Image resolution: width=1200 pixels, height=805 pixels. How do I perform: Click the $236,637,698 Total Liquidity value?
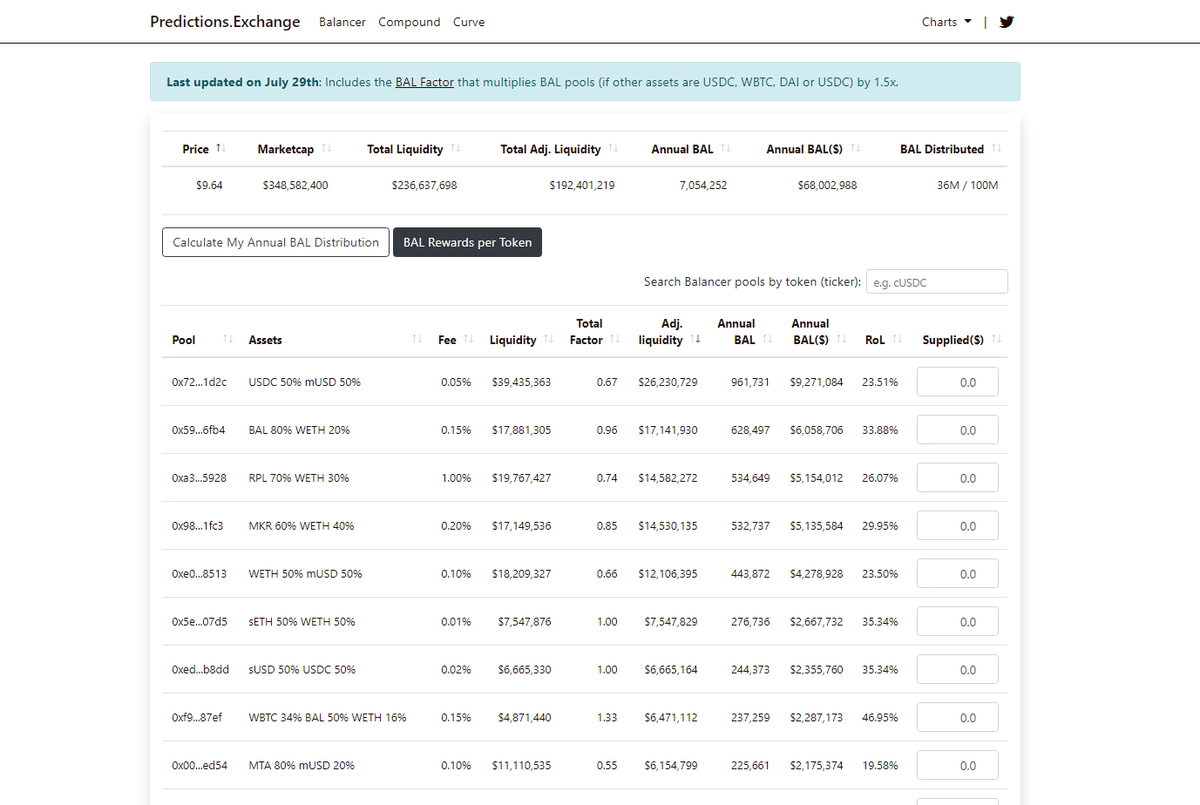point(425,186)
